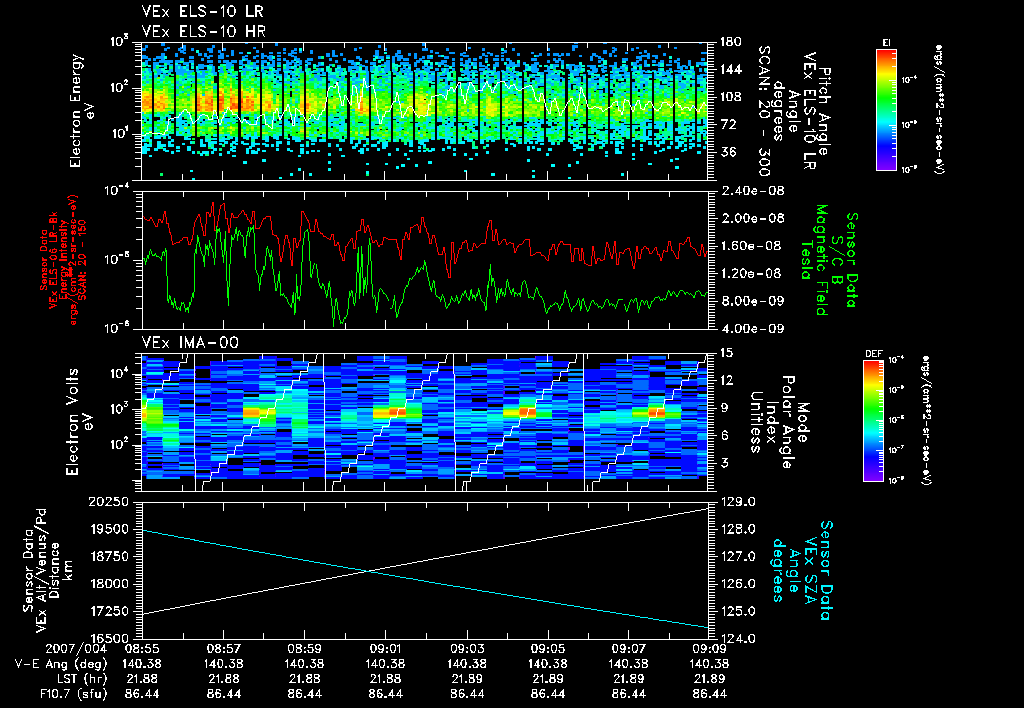1024x708 pixels.
Task: Click the altitude and SZA line plot panel
Action: (x=425, y=570)
